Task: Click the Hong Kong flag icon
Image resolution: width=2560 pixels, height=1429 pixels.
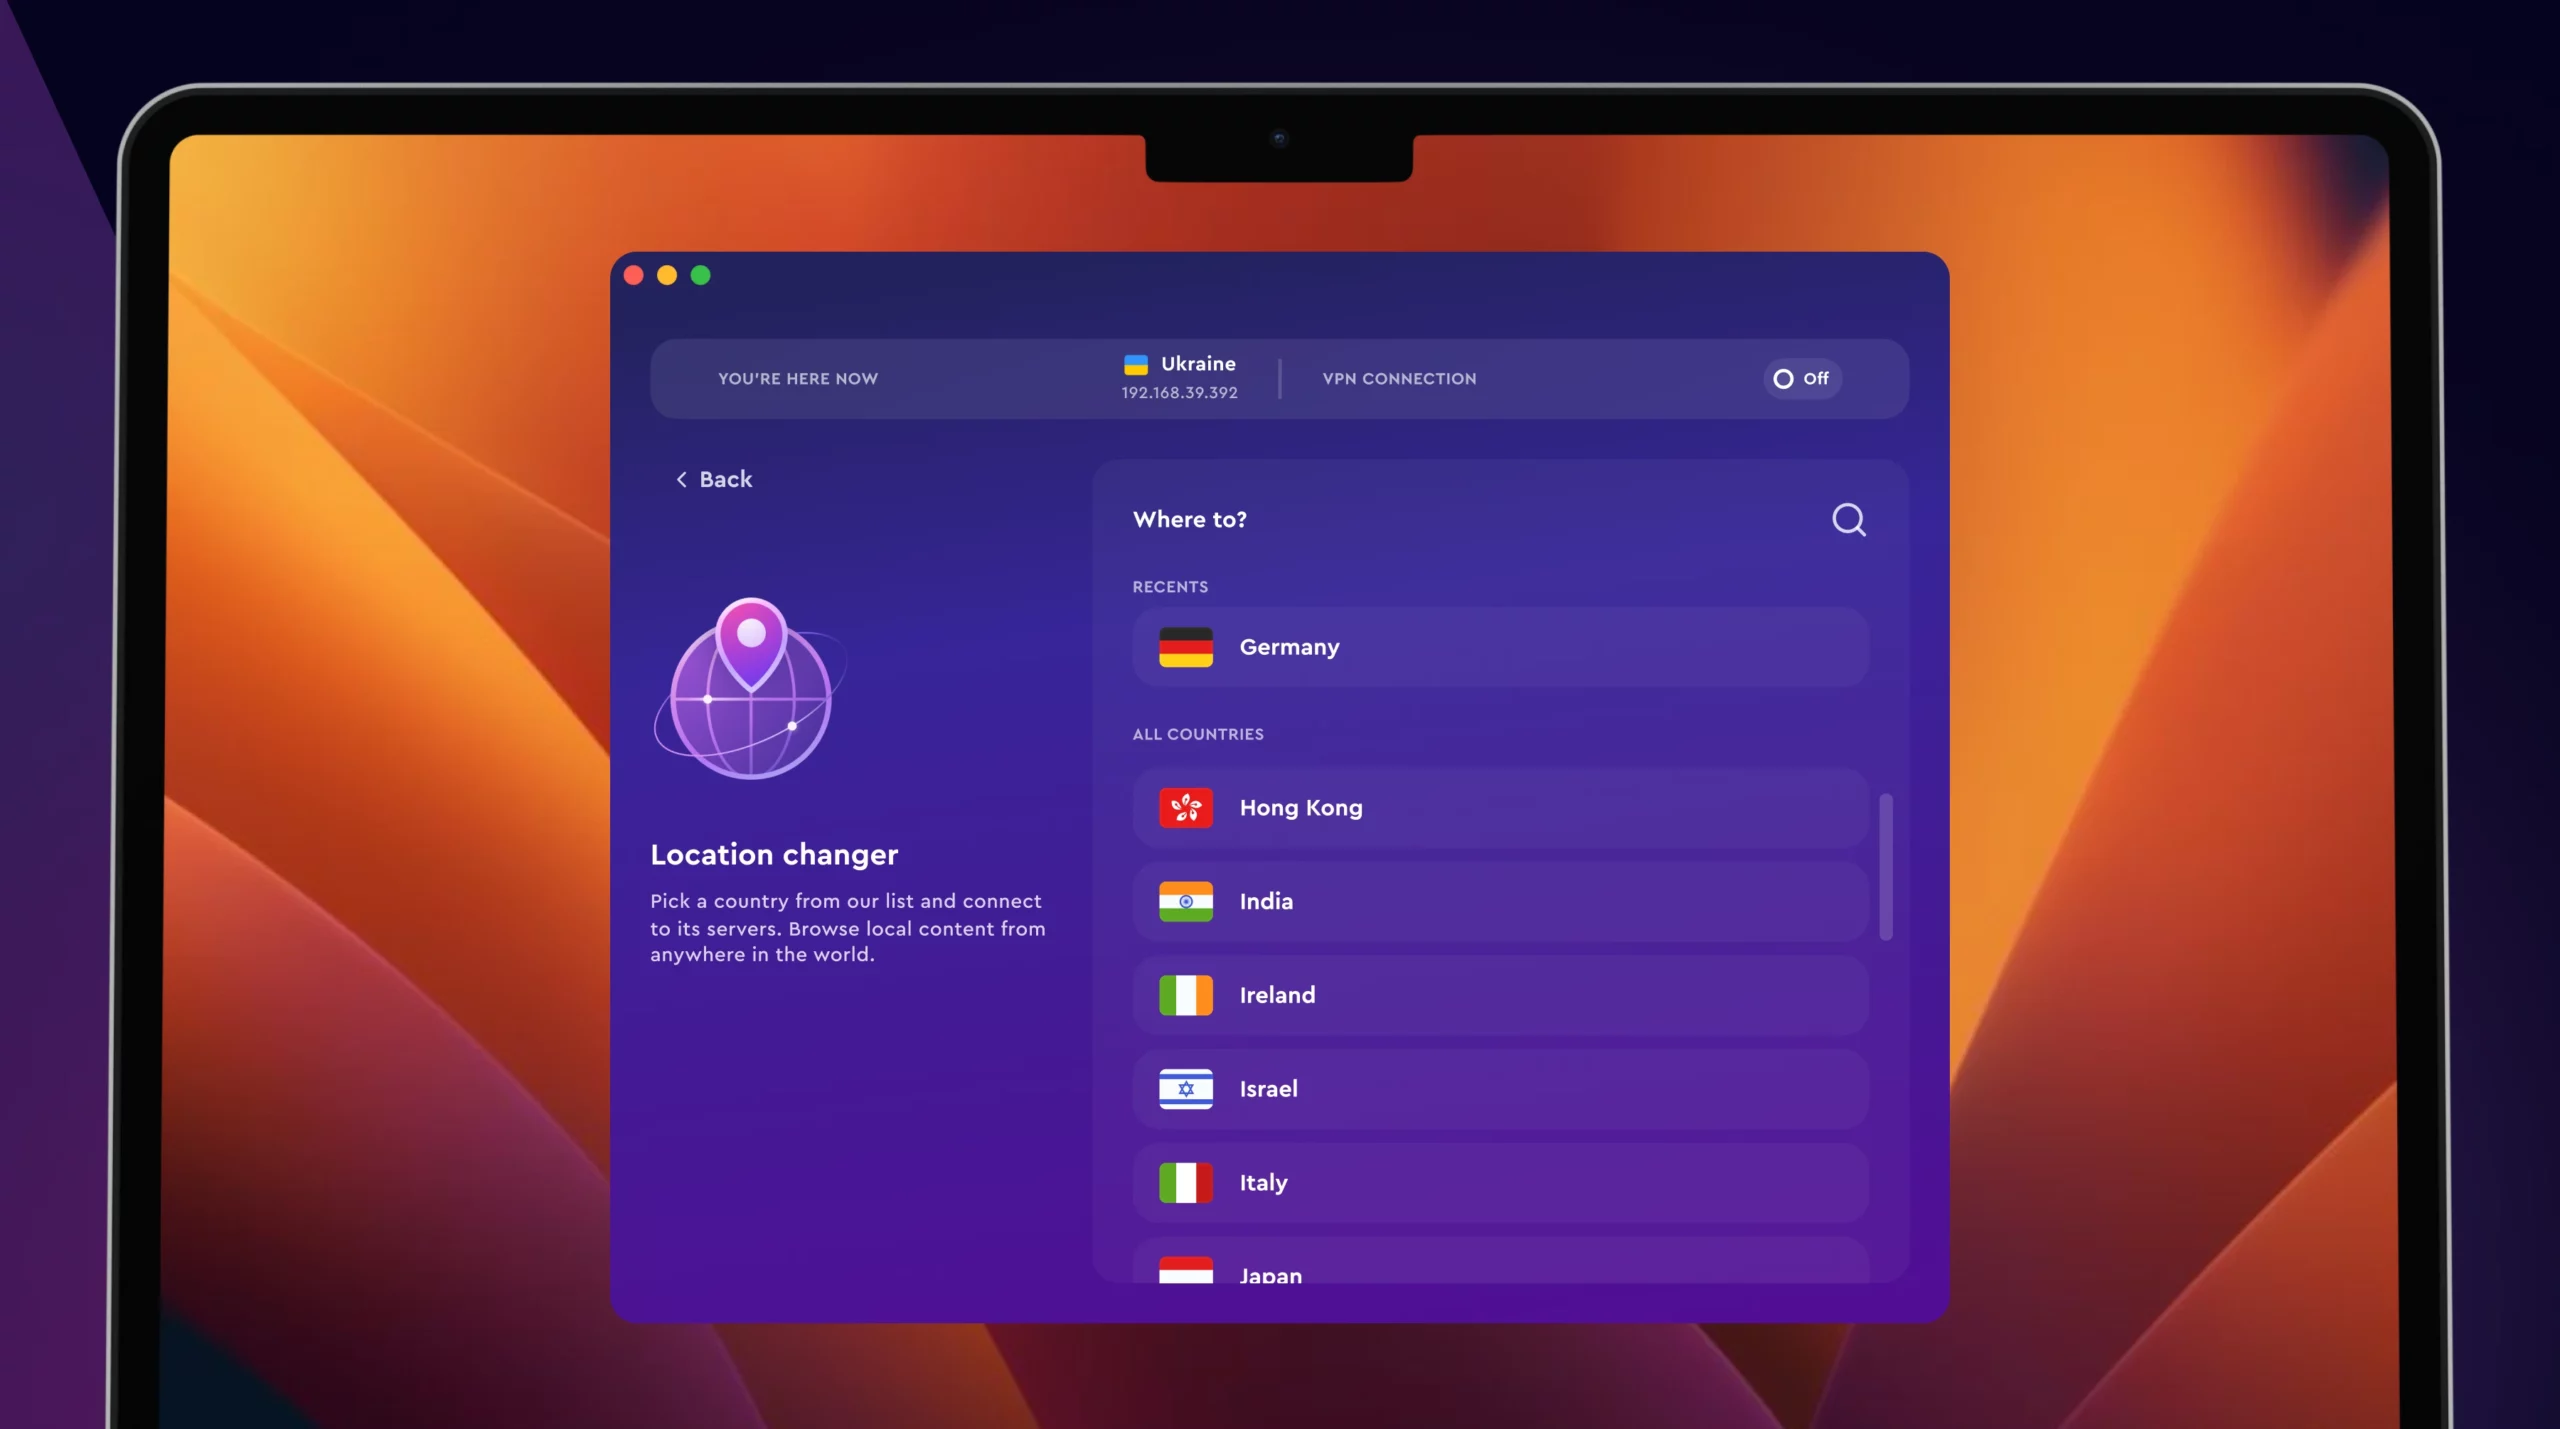Action: pos(1185,807)
